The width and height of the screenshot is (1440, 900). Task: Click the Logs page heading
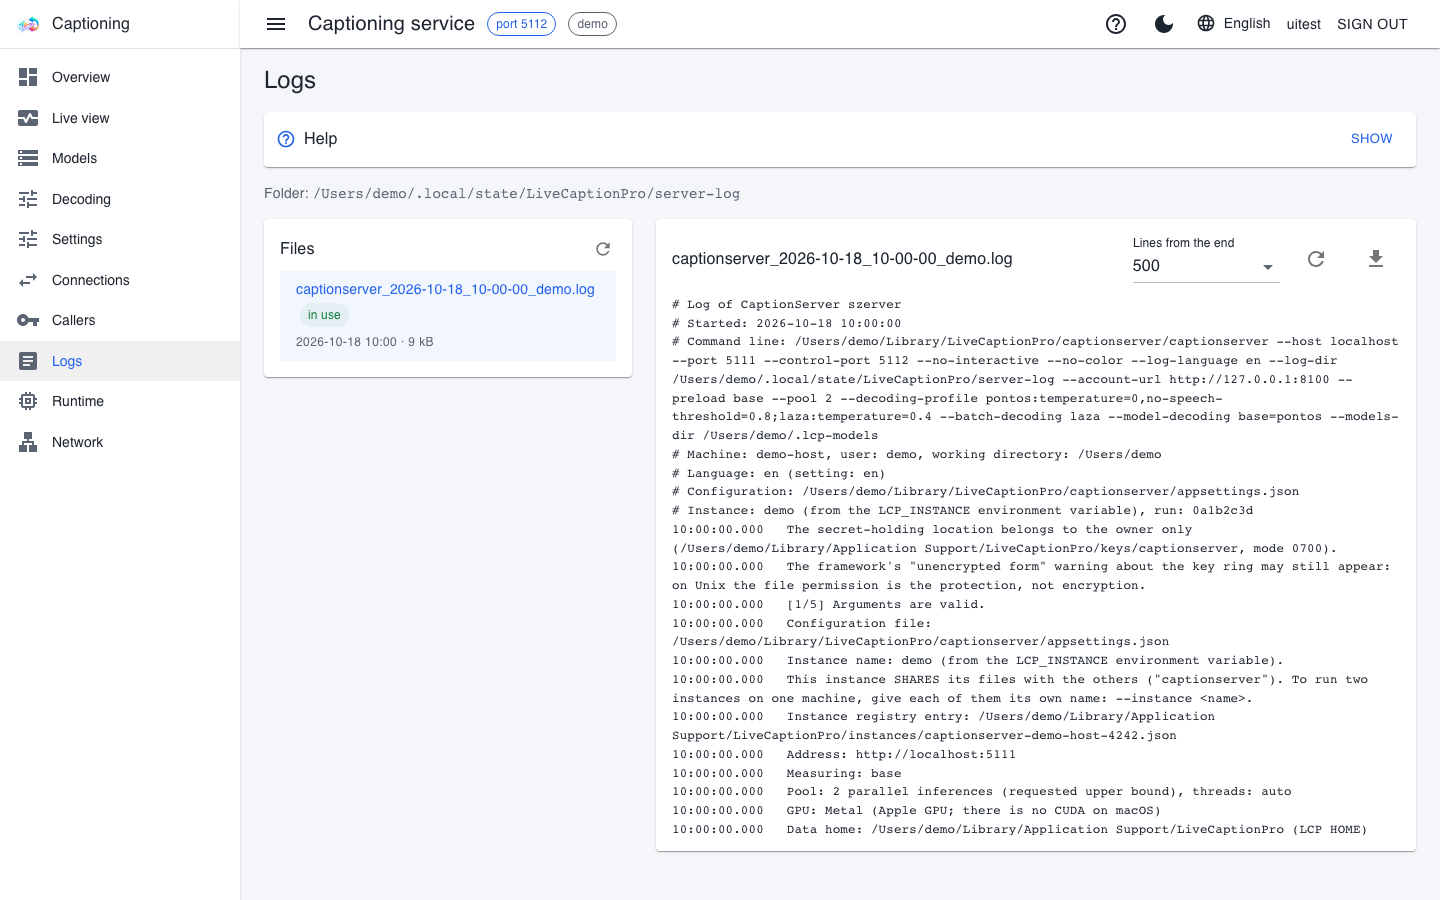coord(290,80)
